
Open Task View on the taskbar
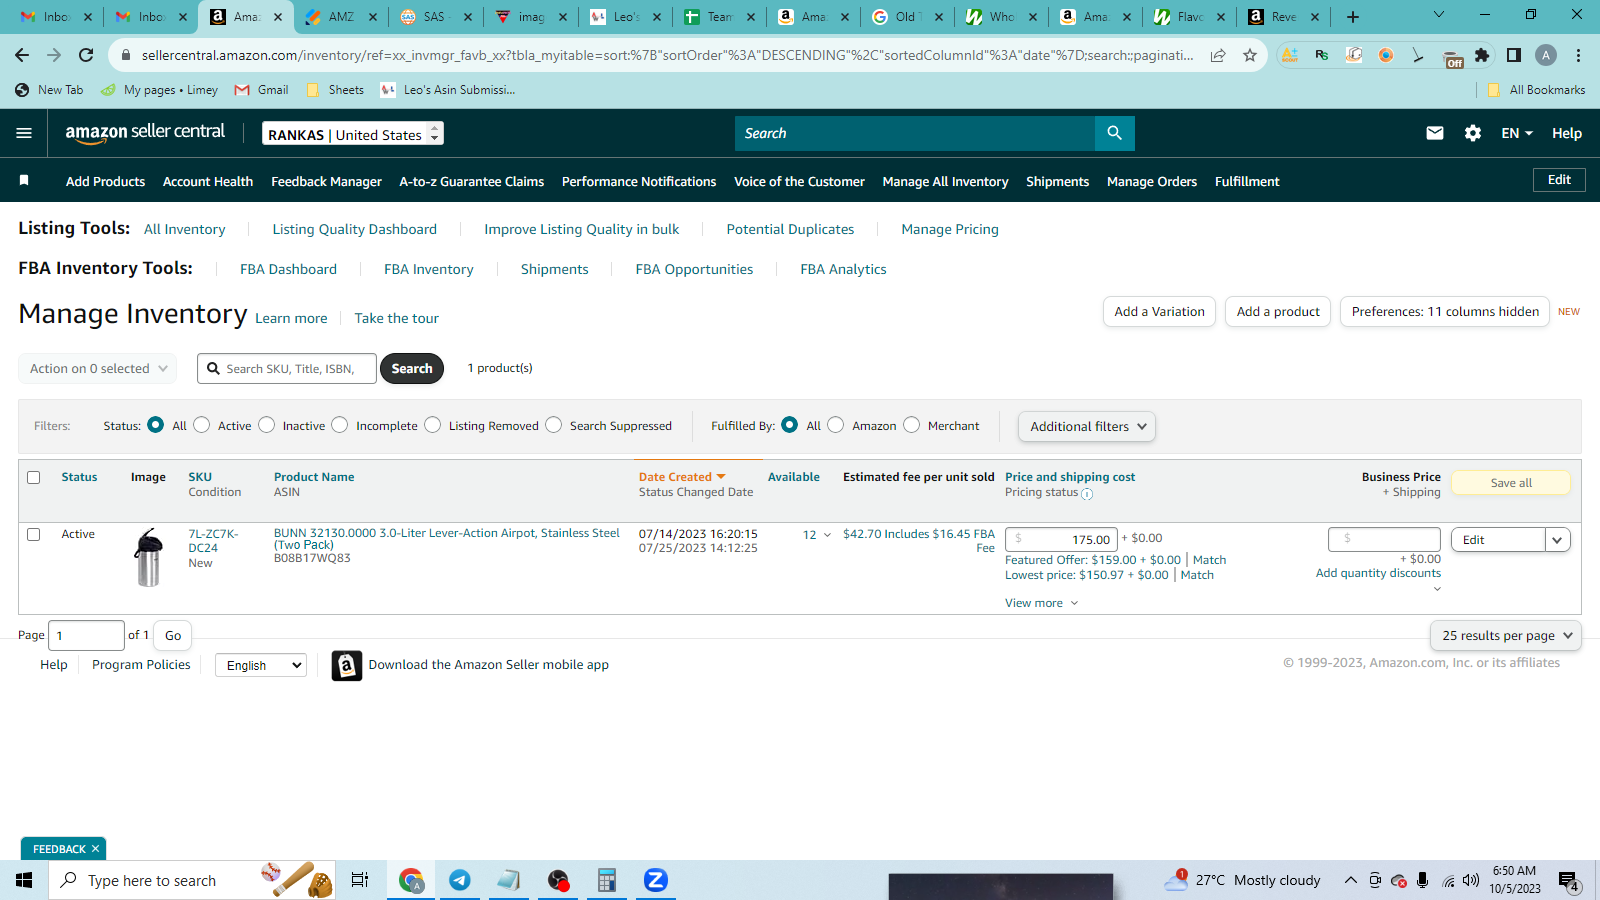pos(360,880)
